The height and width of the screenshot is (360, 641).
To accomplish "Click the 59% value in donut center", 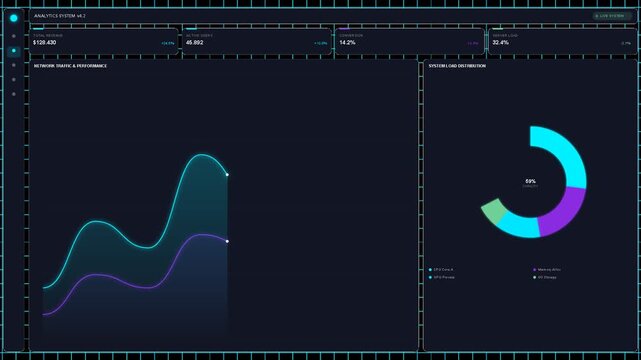I will [x=530, y=181].
